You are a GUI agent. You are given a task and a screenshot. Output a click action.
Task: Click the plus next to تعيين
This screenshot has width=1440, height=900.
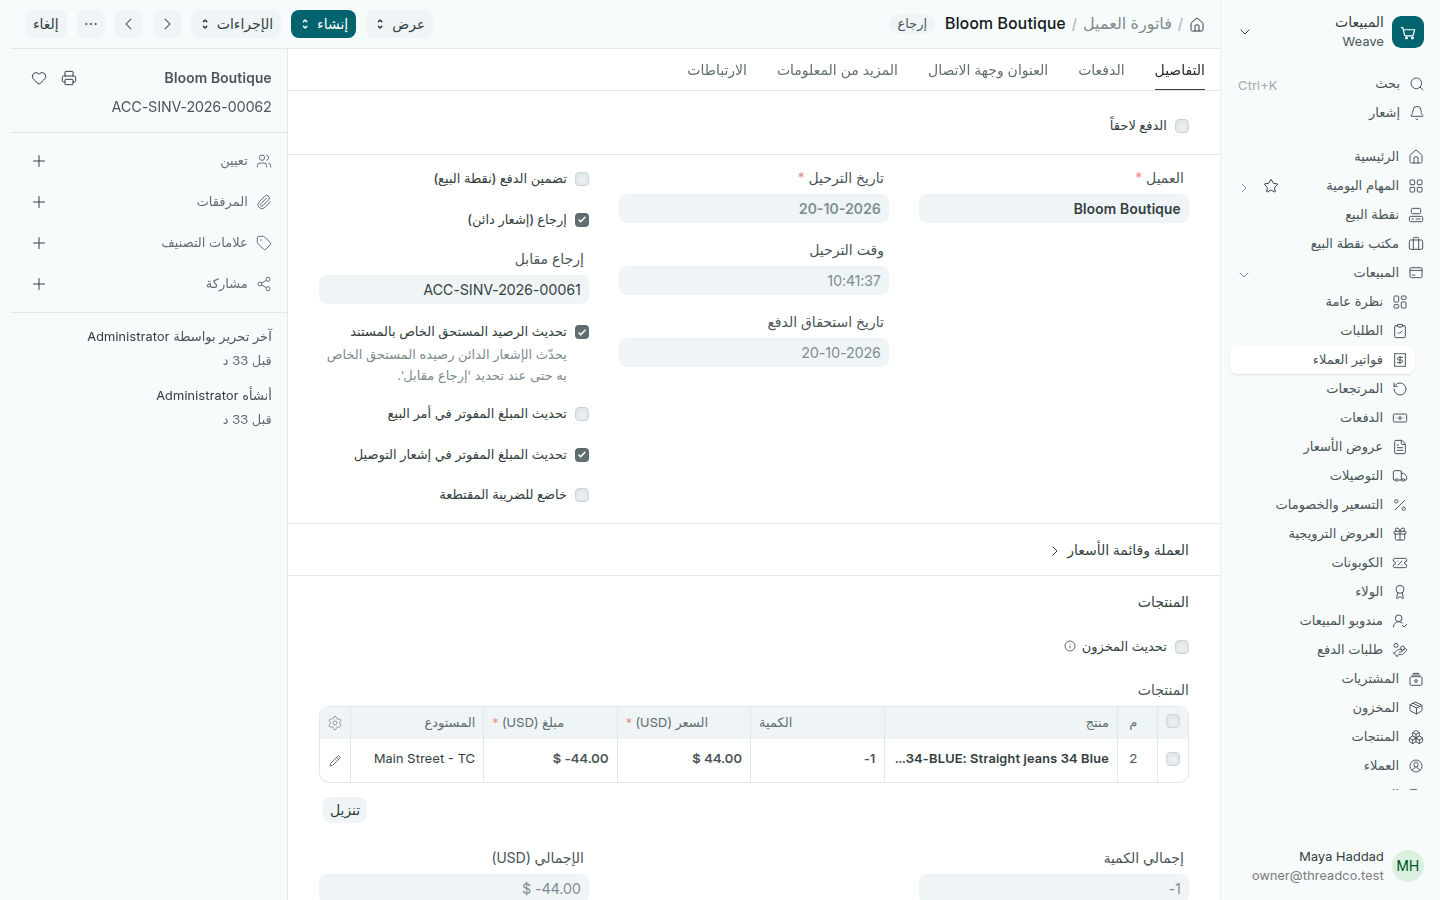[39, 161]
